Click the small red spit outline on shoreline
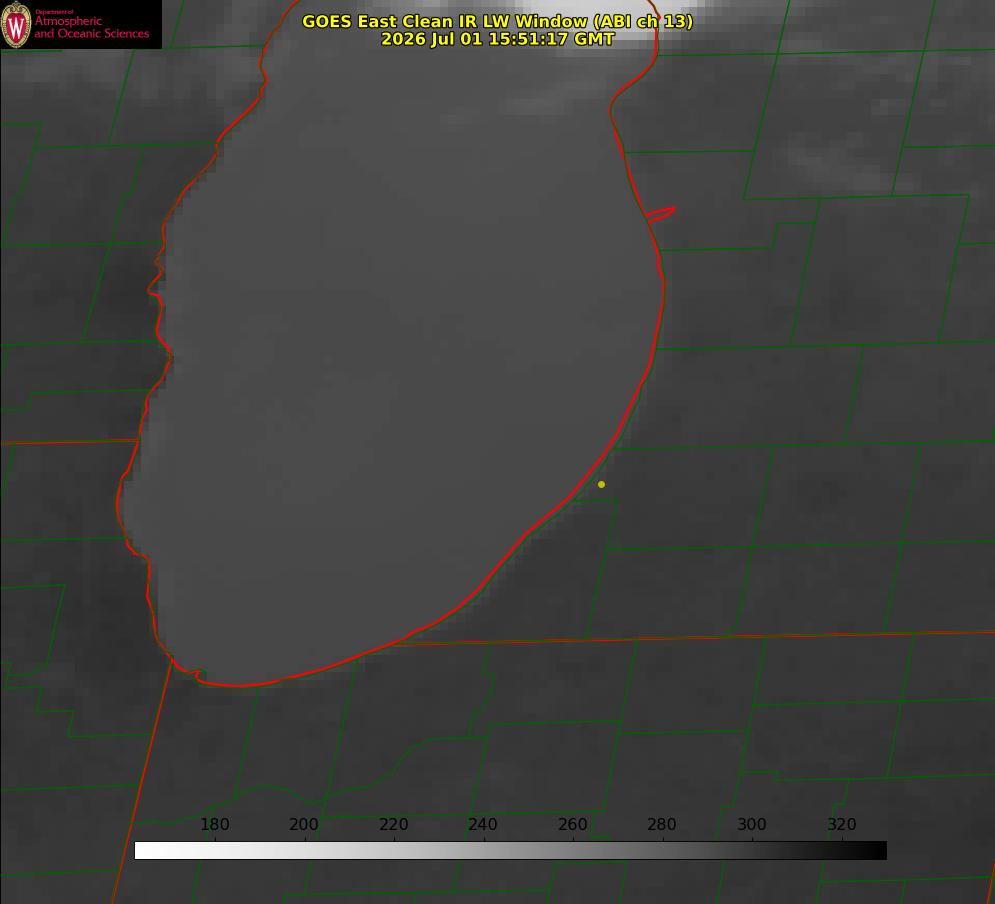 point(661,214)
